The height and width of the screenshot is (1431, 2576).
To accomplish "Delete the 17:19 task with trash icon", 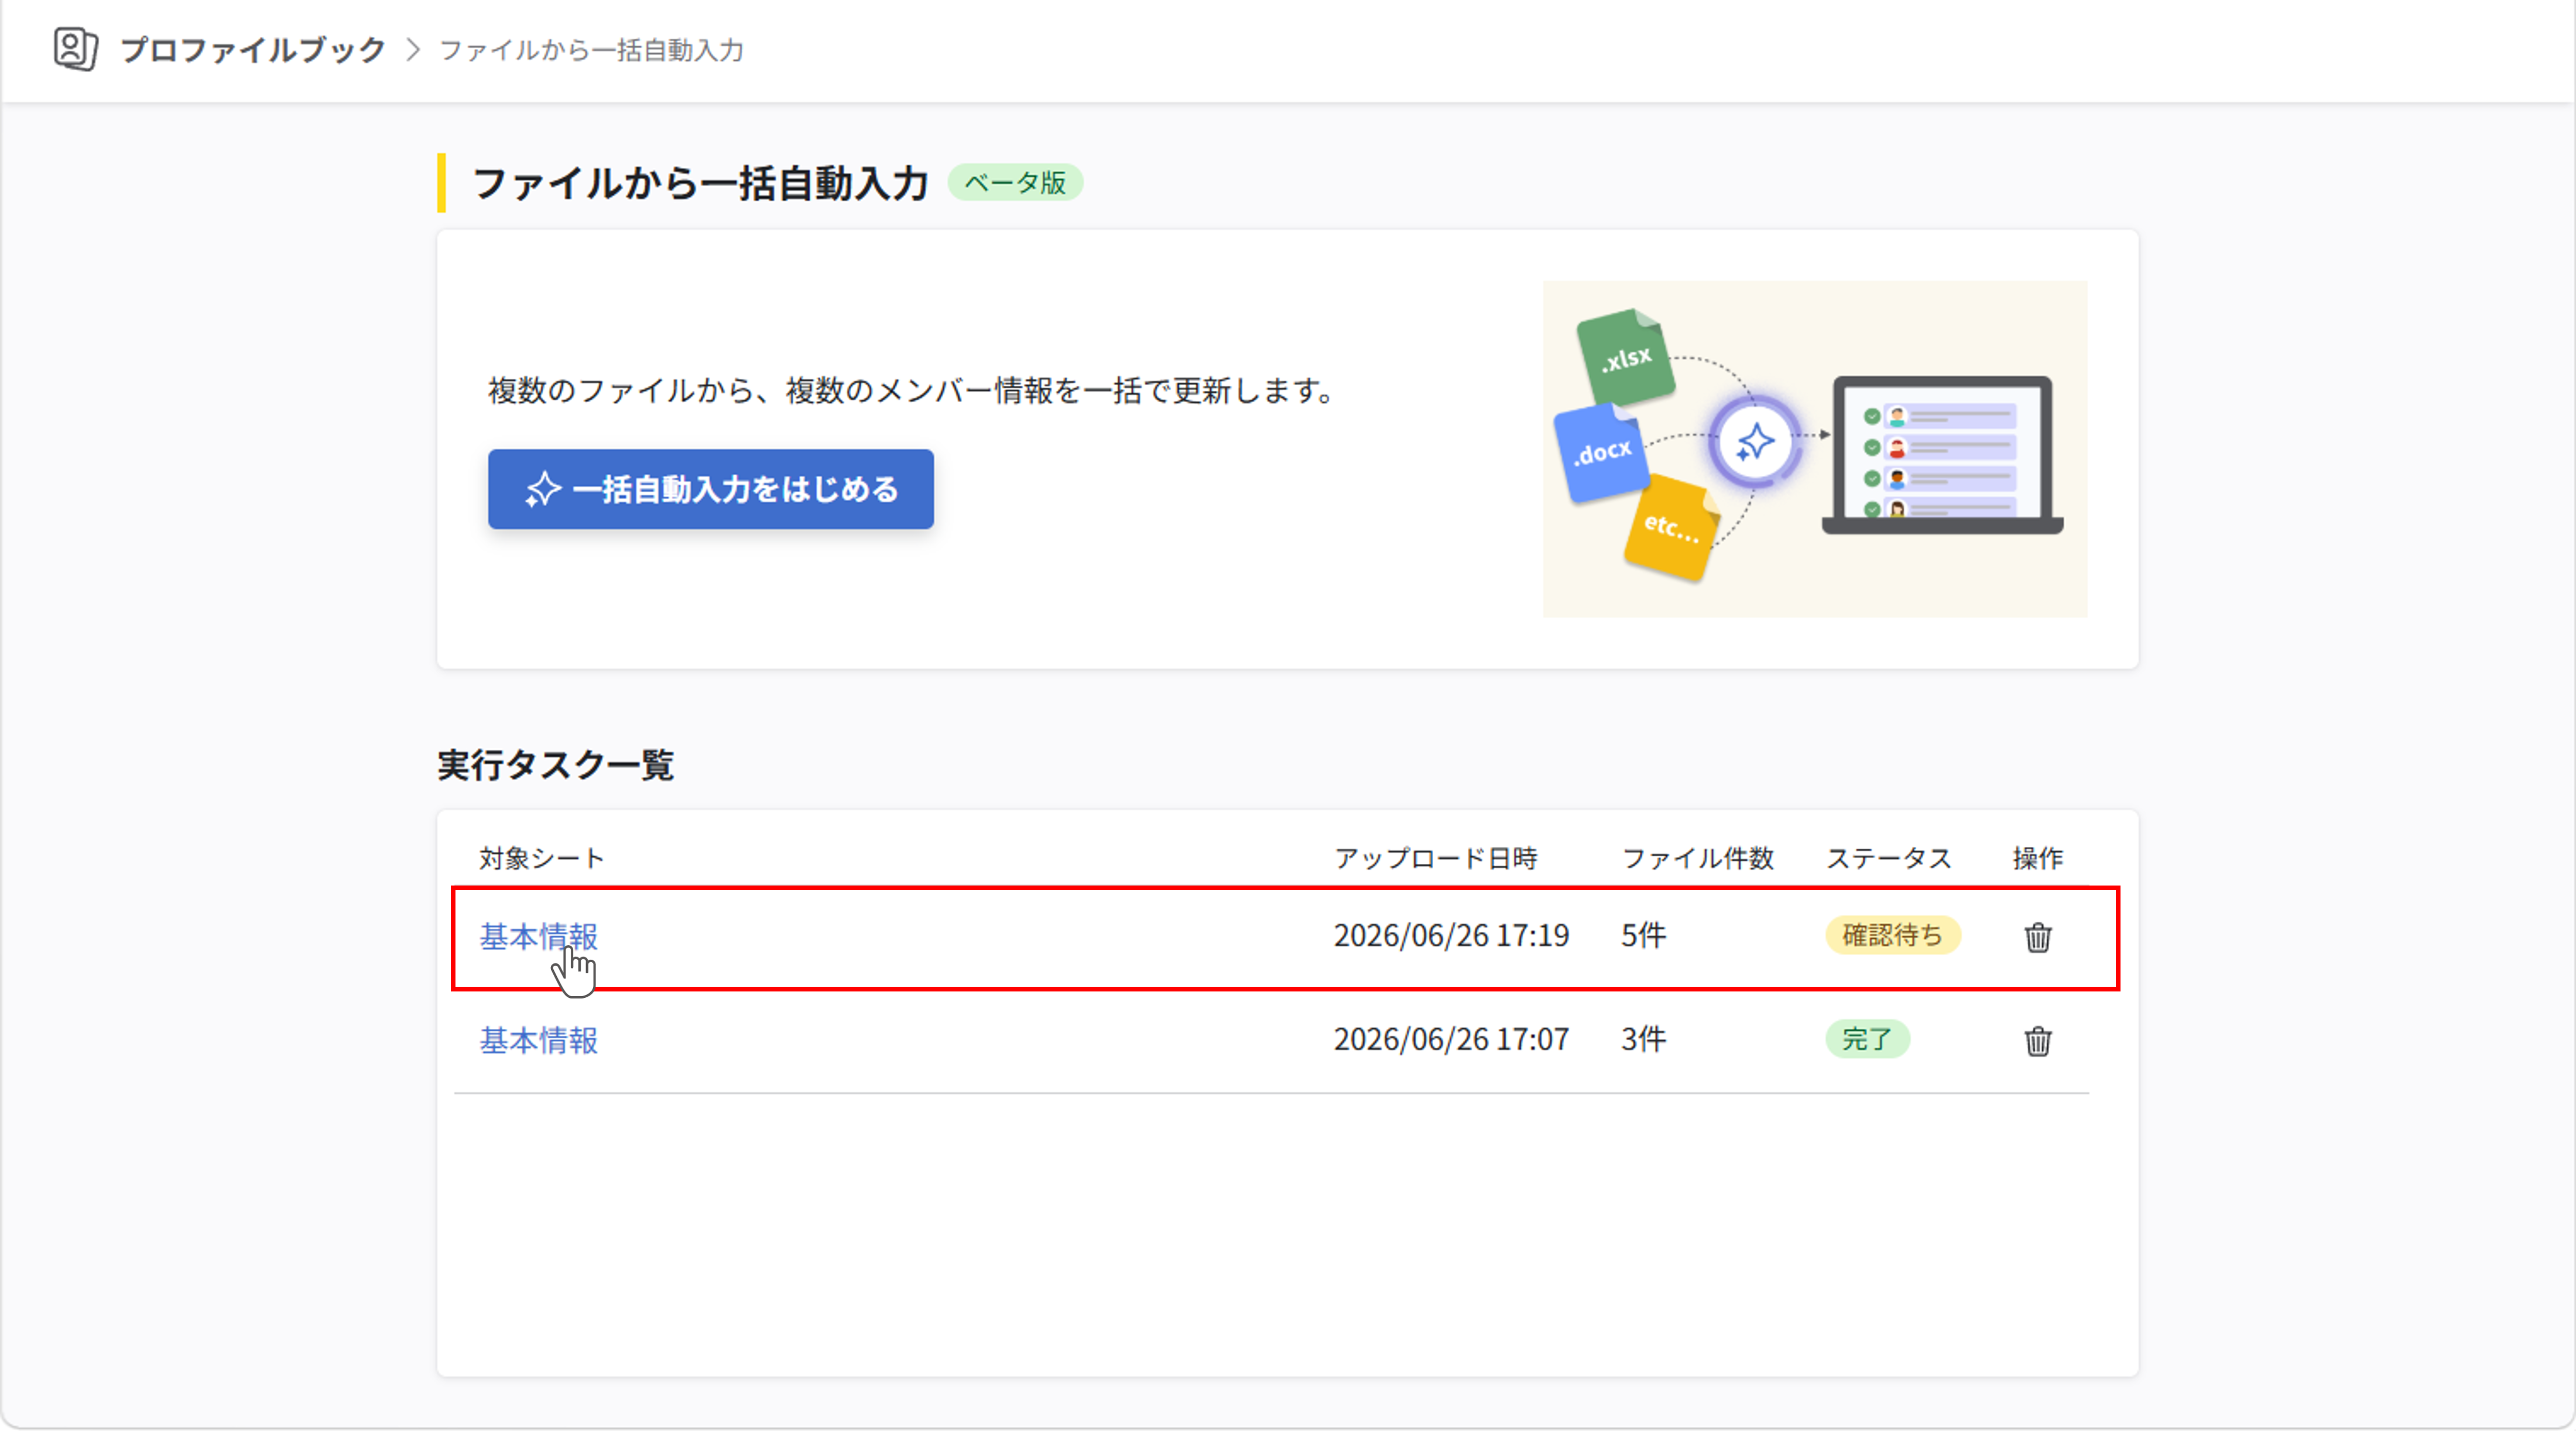I will [x=2037, y=937].
